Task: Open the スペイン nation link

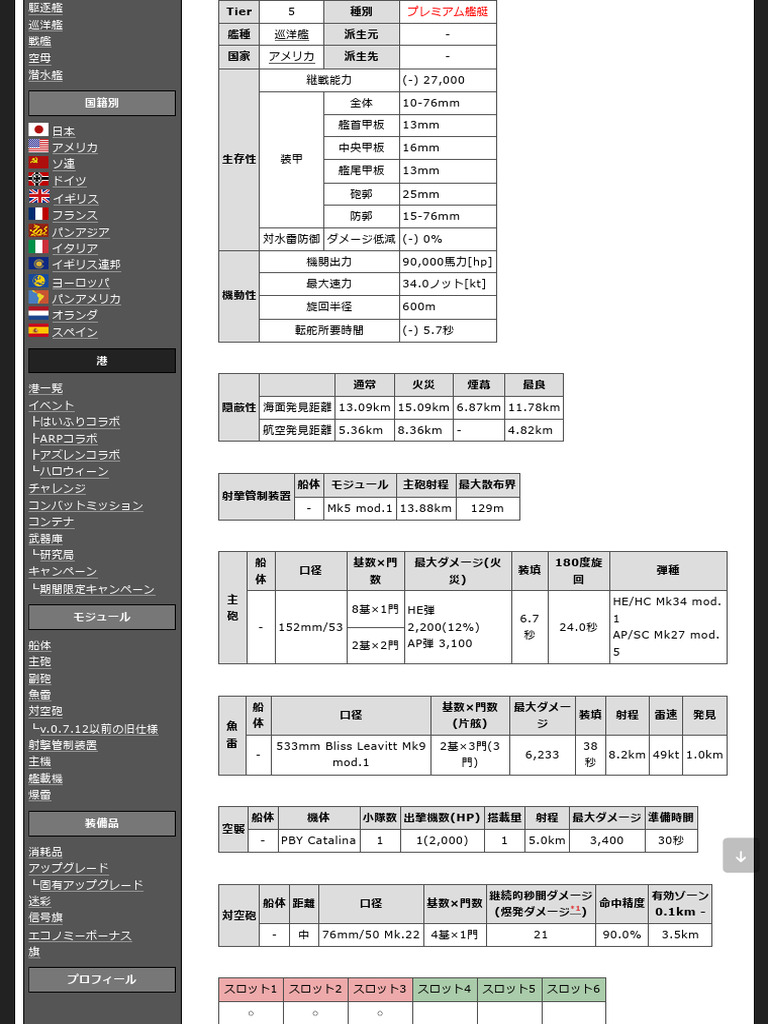Action: [x=75, y=332]
